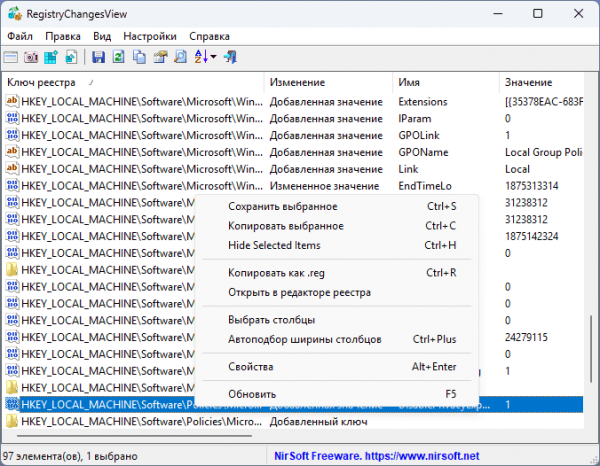
Task: Select the cell Local Group Poli
Action: point(544,152)
